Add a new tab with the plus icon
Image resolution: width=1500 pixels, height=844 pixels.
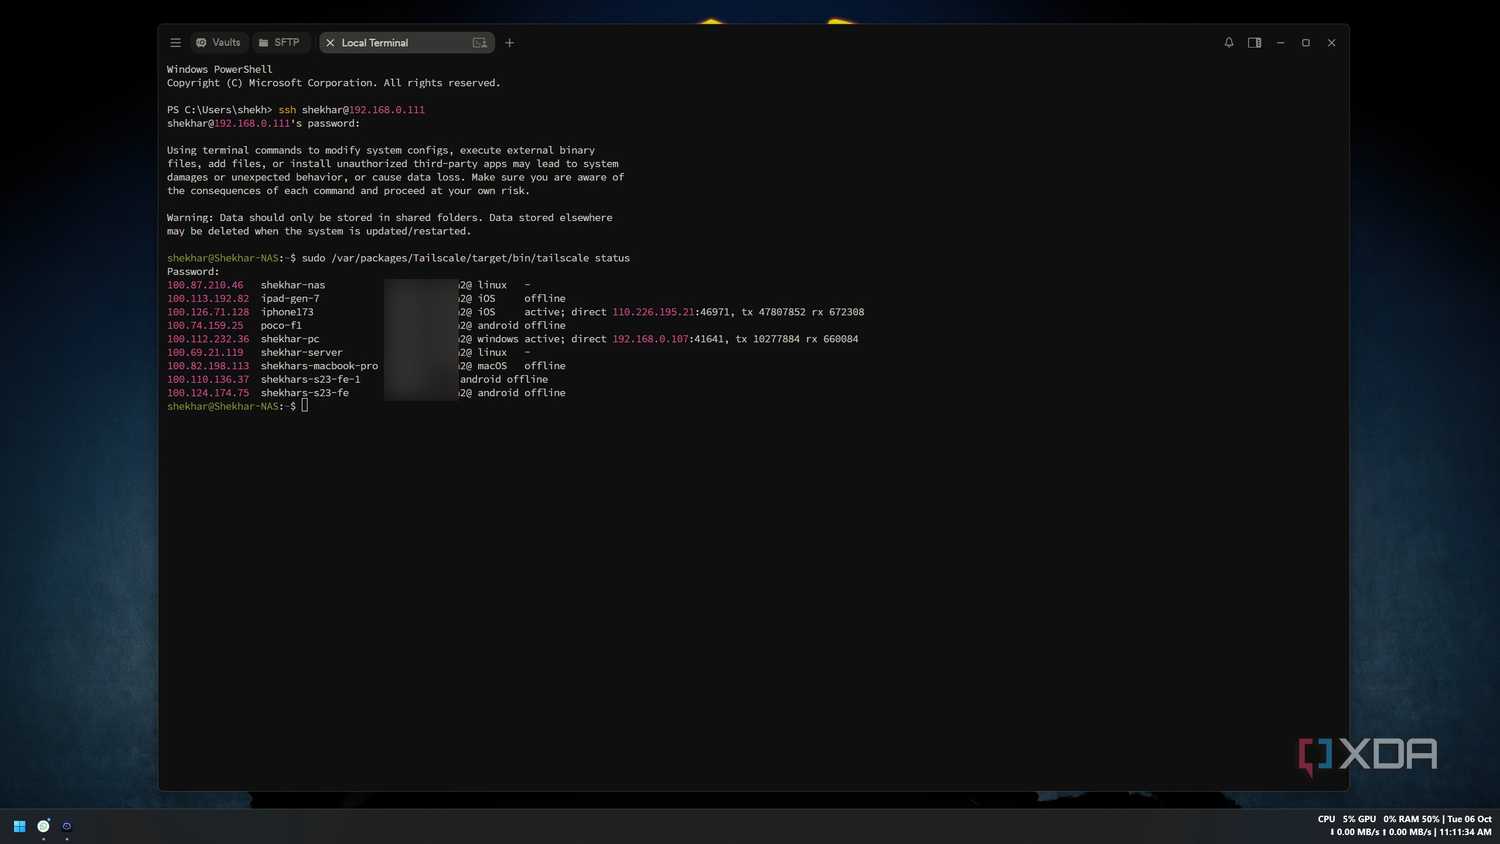point(510,43)
